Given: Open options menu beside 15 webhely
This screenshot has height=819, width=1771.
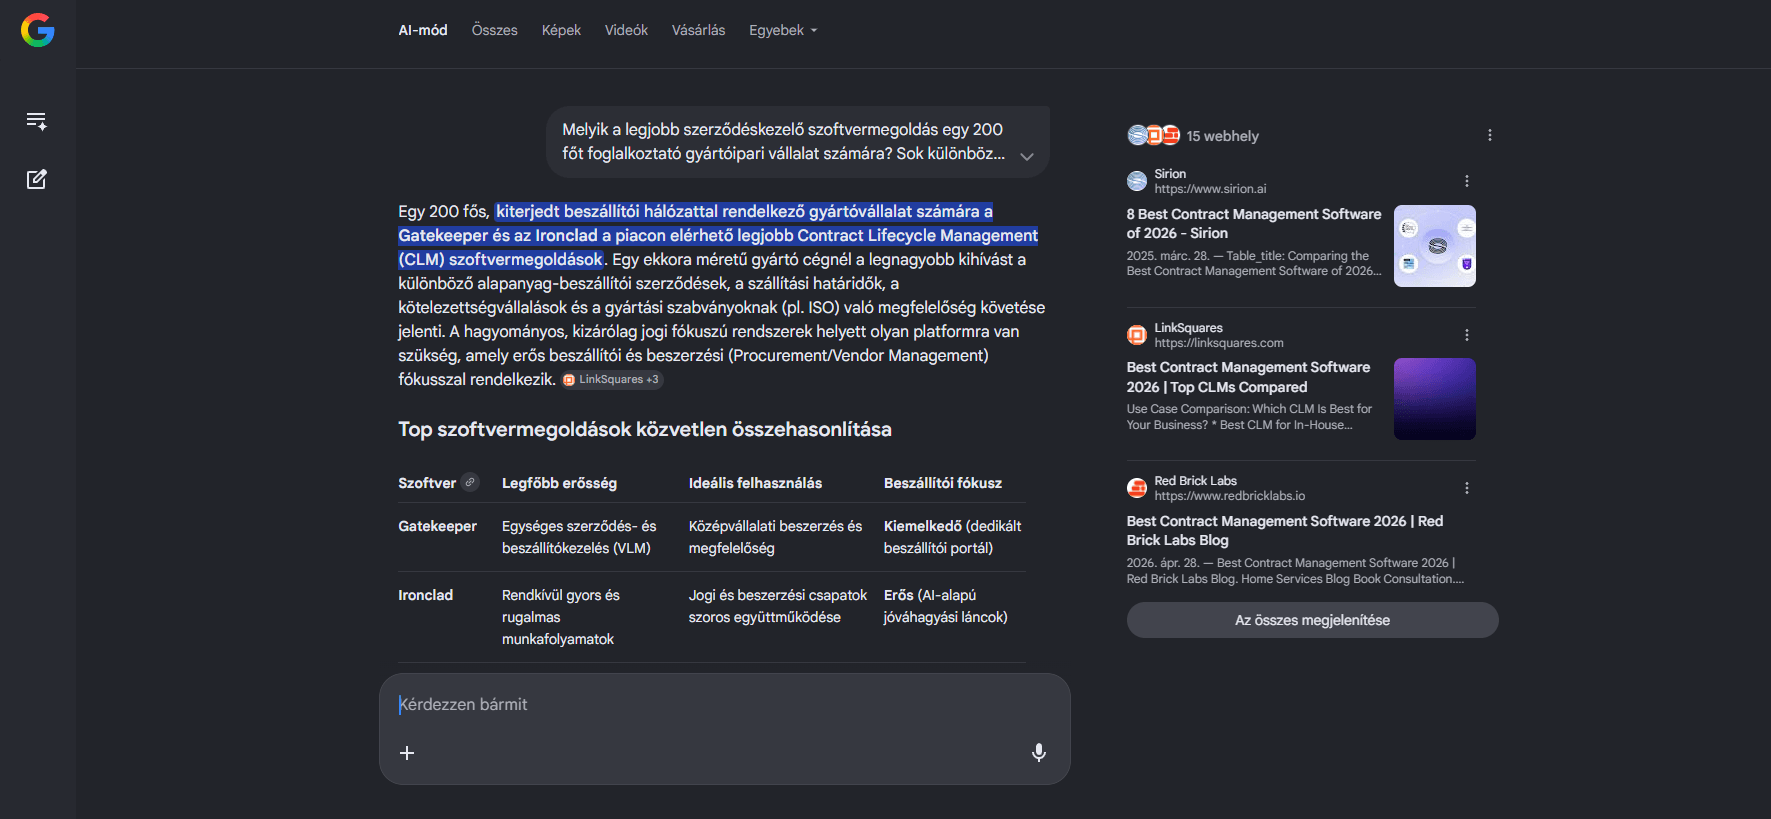Looking at the screenshot, I should [1490, 135].
